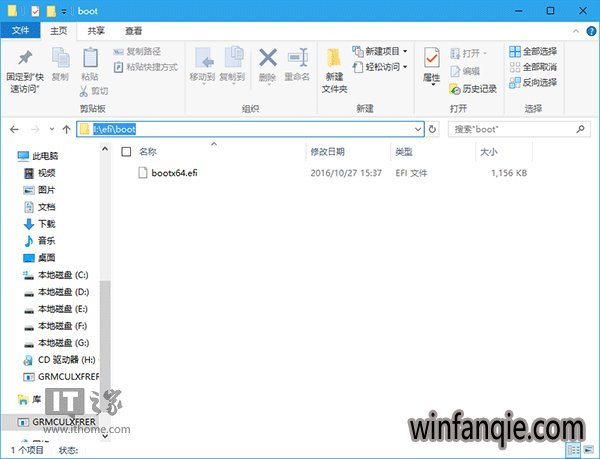Open Customize Quick Access Toolbar dropdown
The image size is (600, 459).
pyautogui.click(x=64, y=12)
